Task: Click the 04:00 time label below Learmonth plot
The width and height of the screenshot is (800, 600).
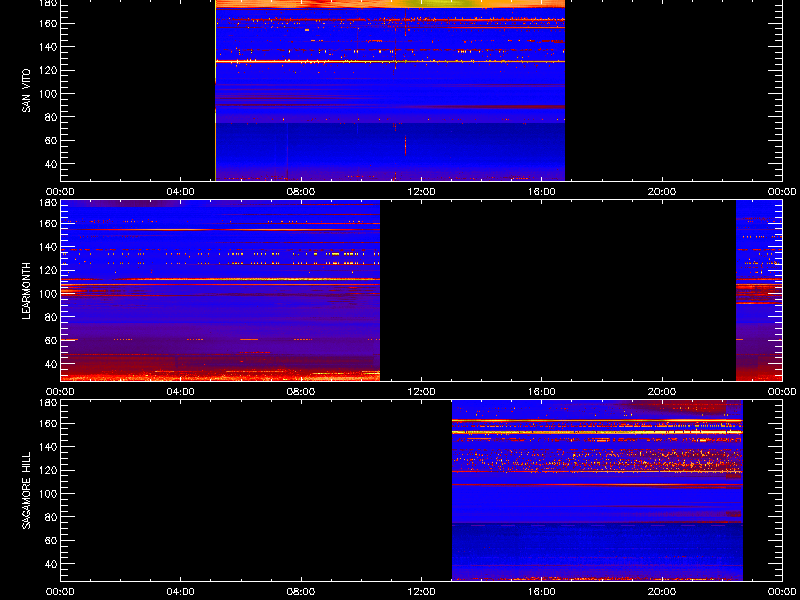Action: coord(181,392)
